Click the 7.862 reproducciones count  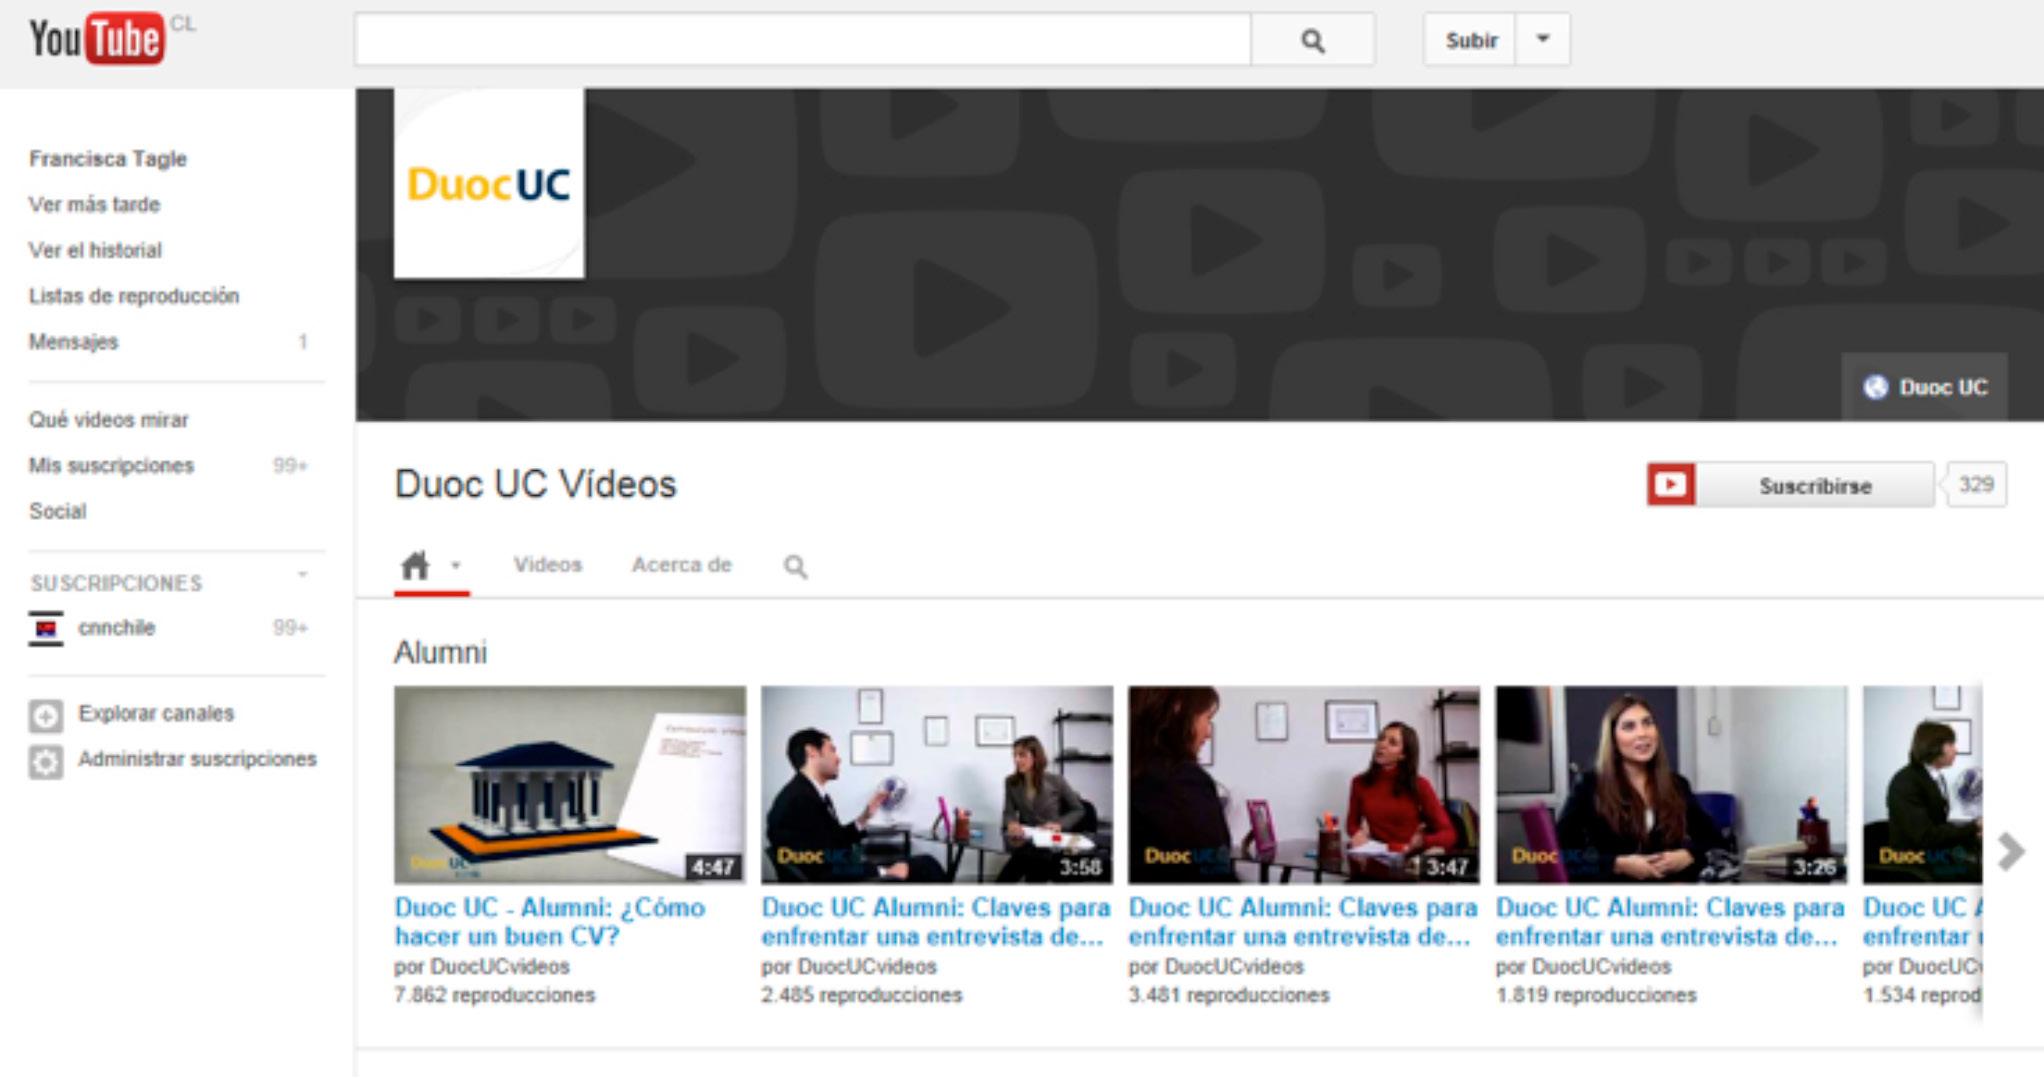[494, 995]
